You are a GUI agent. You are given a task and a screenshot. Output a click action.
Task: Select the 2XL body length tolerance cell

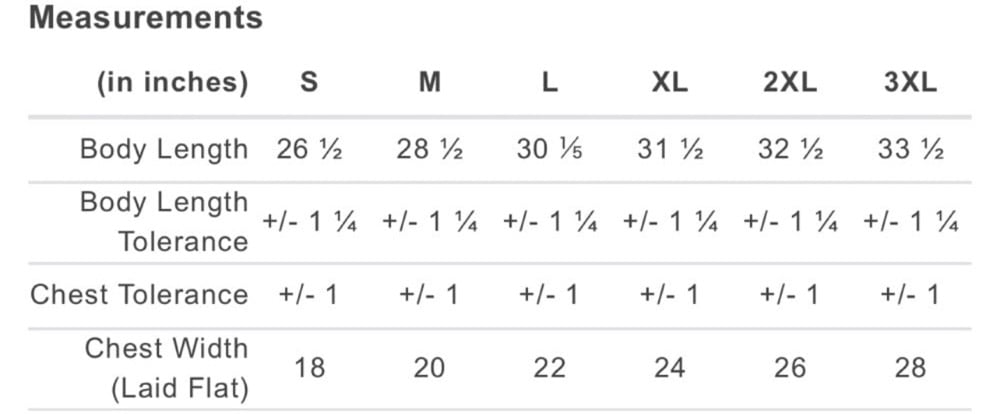(x=790, y=222)
